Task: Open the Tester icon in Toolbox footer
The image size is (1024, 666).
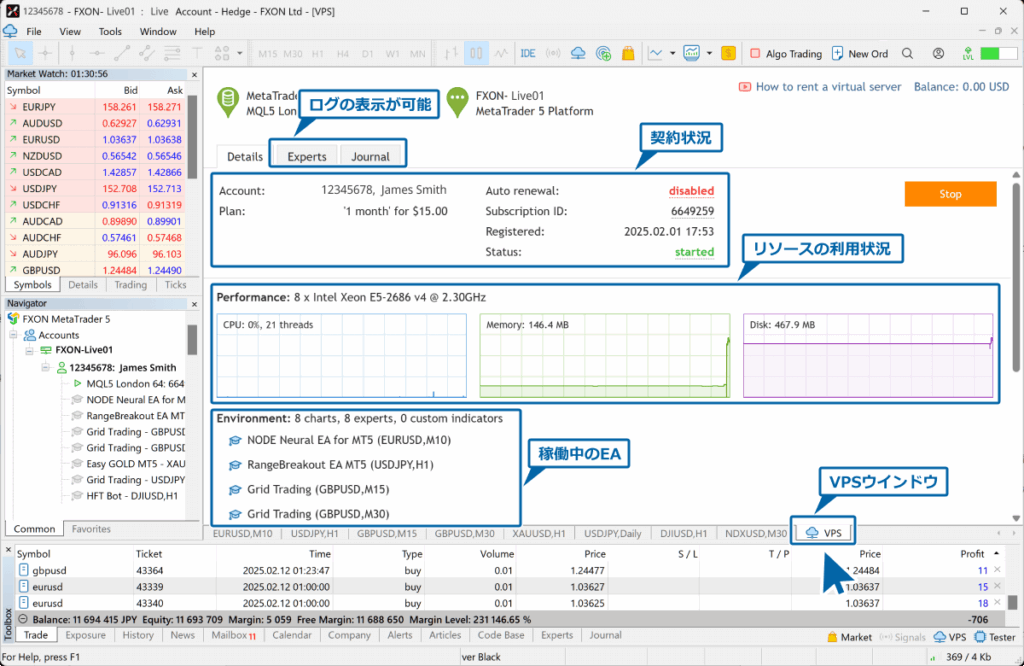Action: [x=995, y=637]
